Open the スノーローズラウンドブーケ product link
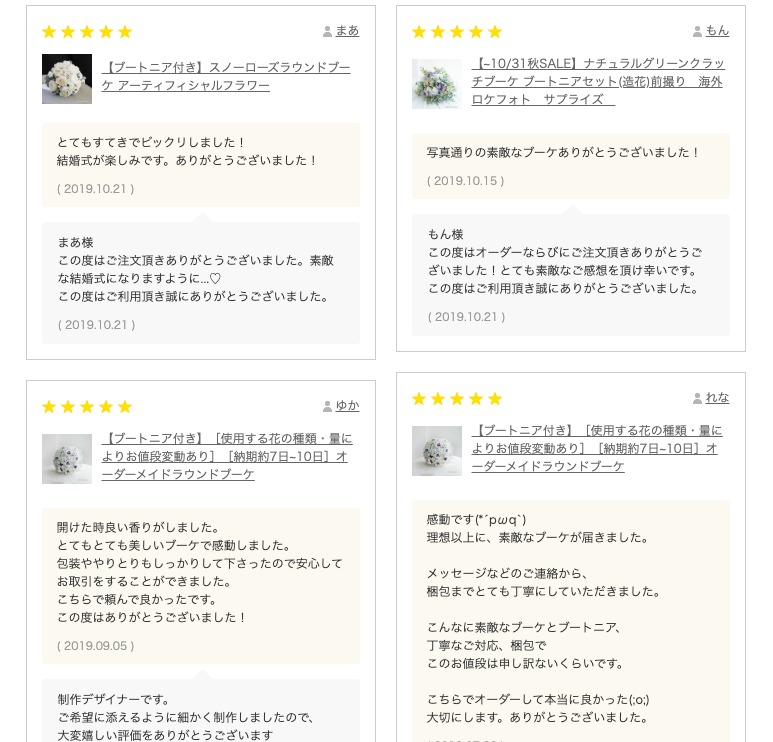The image size is (773, 742). (226, 77)
